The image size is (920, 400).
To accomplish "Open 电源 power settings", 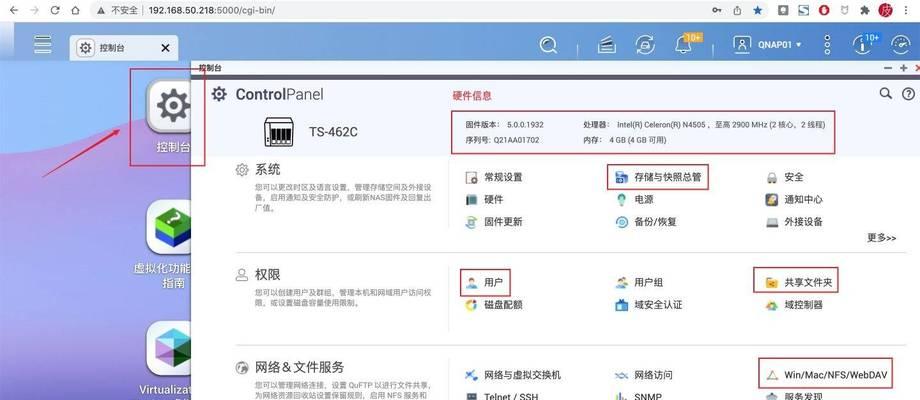I will click(x=634, y=199).
